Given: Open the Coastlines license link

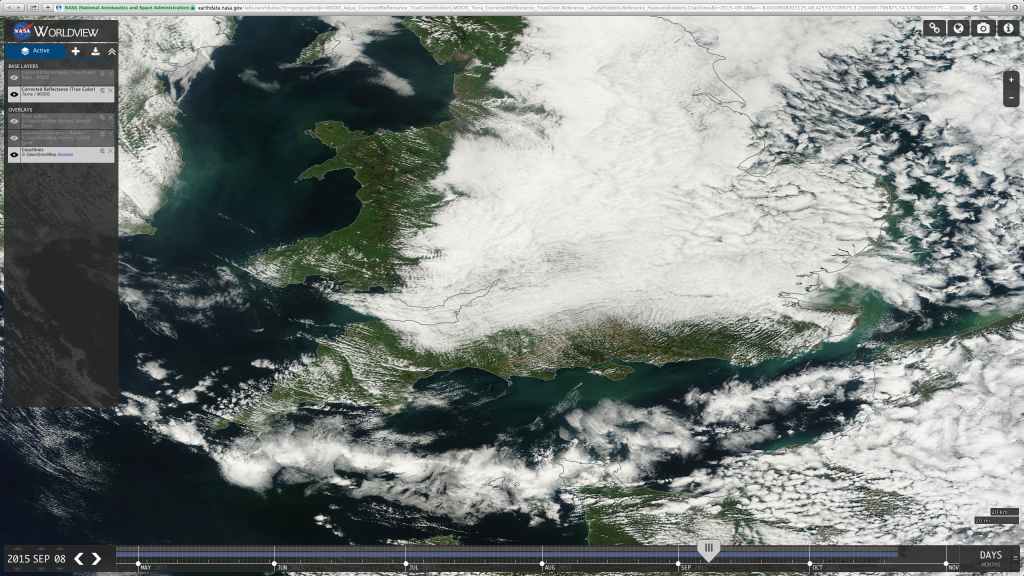Looking at the screenshot, I should [x=65, y=155].
